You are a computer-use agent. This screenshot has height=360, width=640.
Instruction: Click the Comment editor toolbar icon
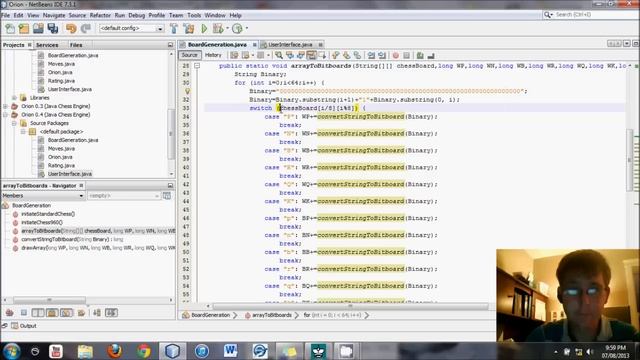pyautogui.click(x=420, y=55)
